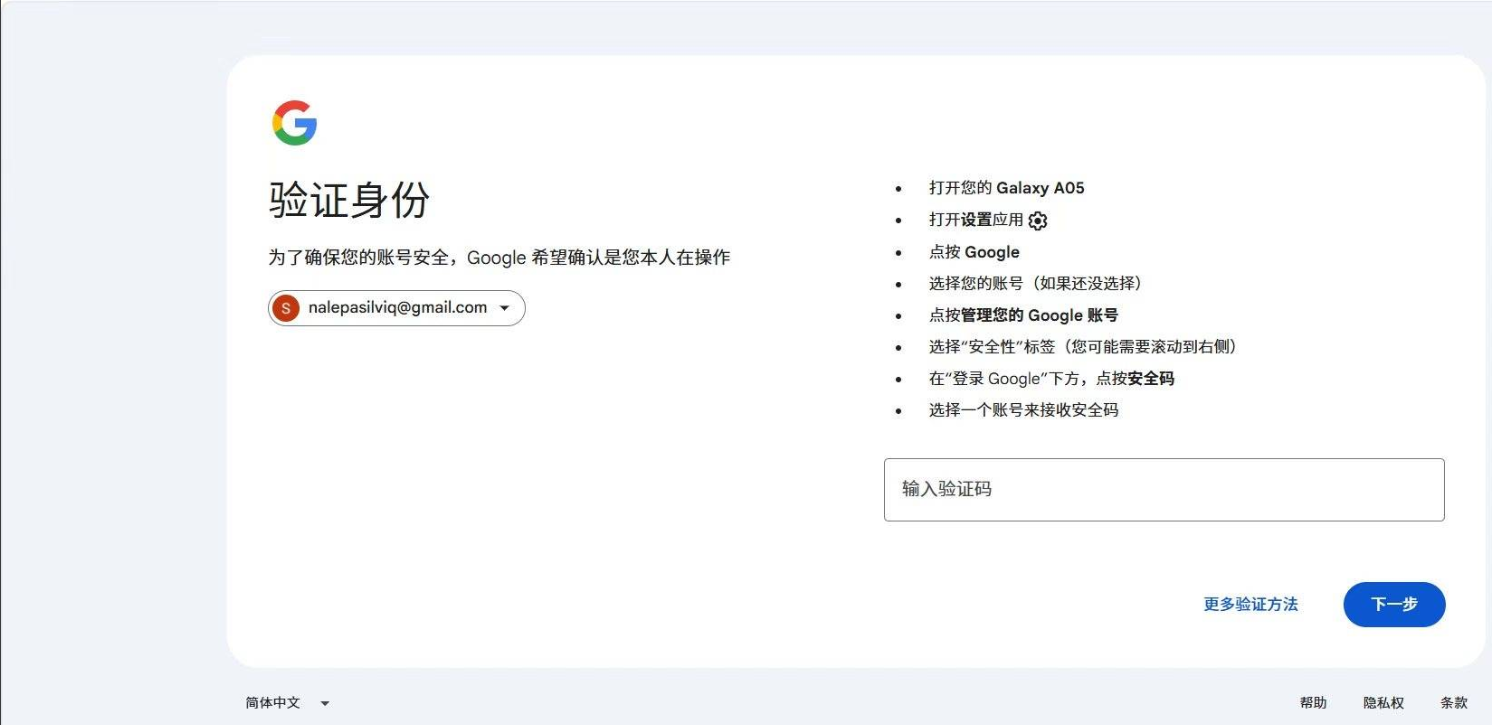This screenshot has height=725, width=1492.
Task: Open the 帮助 footer link
Action: click(x=1313, y=703)
